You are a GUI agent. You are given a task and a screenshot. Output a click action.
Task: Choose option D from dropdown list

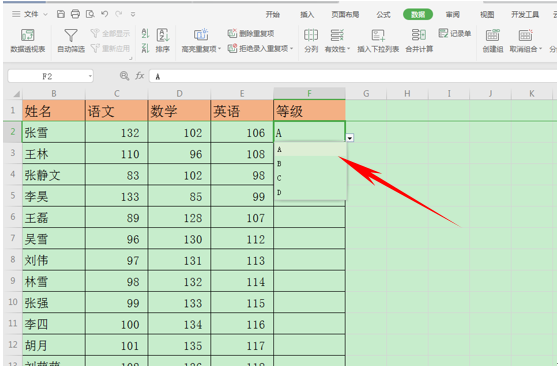click(x=310, y=192)
